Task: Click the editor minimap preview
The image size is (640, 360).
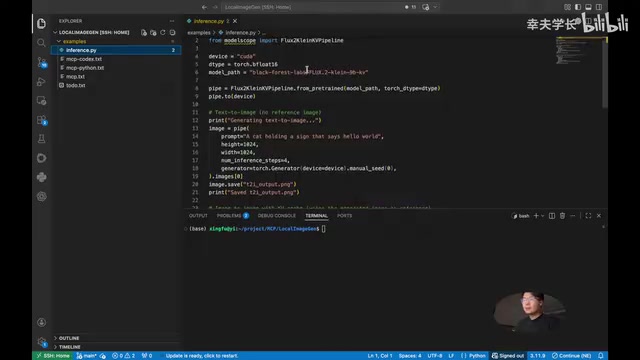Action: (x=579, y=51)
